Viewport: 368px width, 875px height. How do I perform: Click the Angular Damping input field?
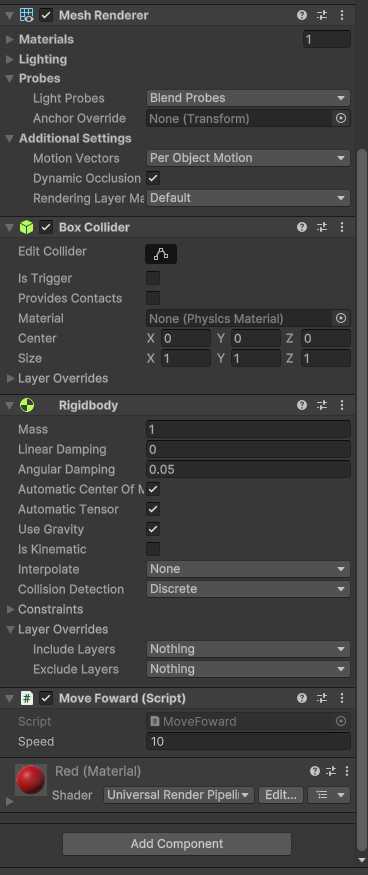pyautogui.click(x=248, y=469)
